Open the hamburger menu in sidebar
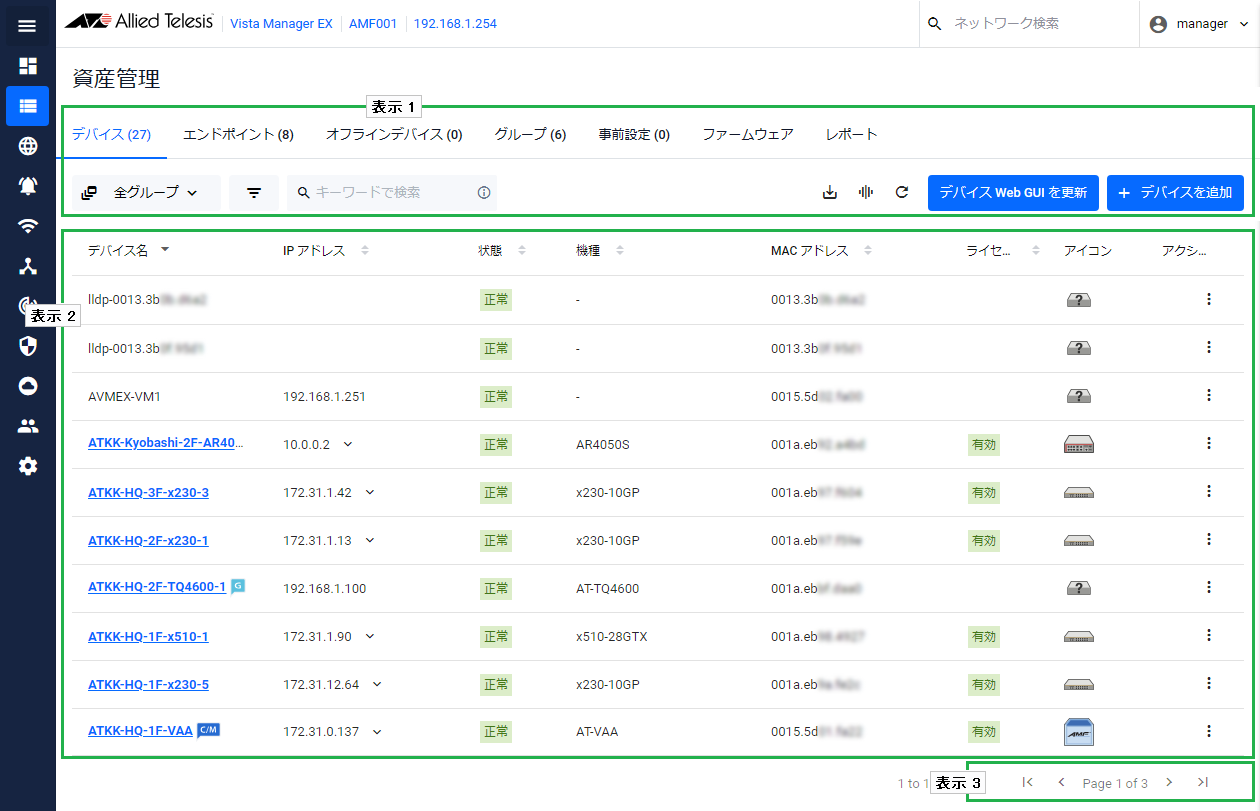The height and width of the screenshot is (811, 1260). (27, 26)
